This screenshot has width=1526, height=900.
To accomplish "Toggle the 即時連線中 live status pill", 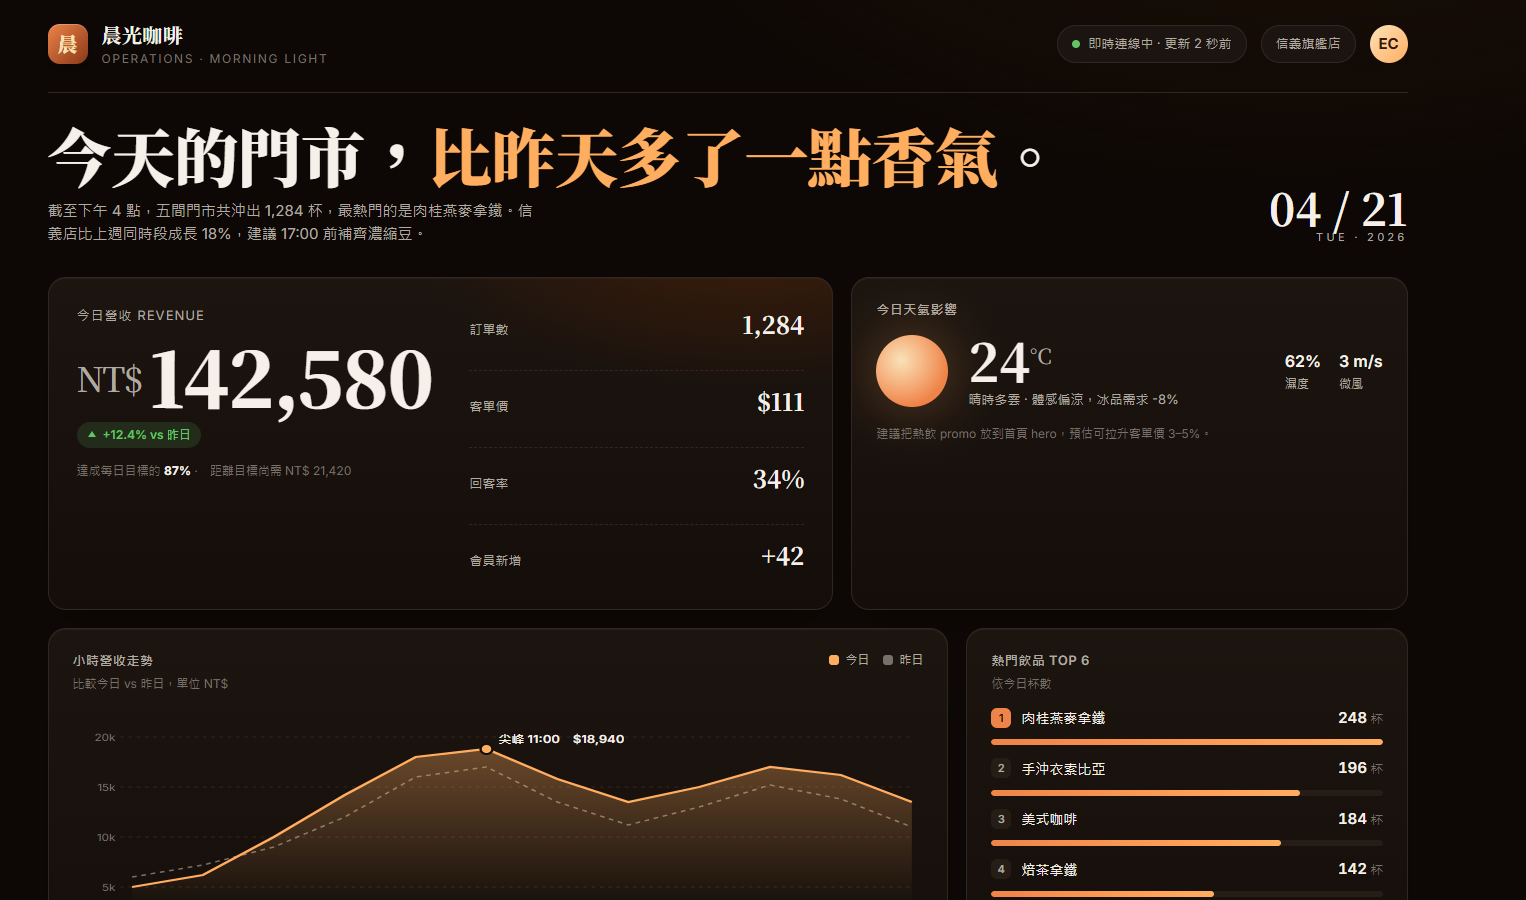I will coord(1151,44).
